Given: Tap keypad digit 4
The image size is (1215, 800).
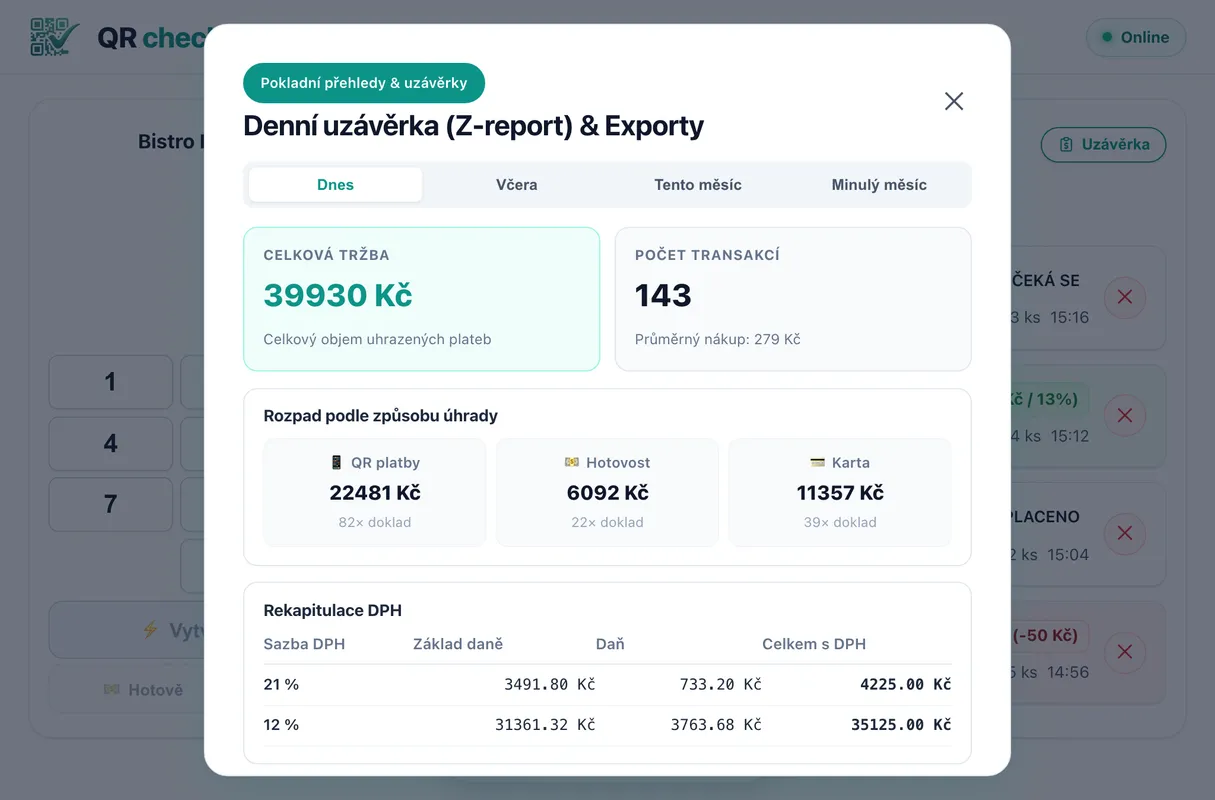Looking at the screenshot, I should click(111, 443).
